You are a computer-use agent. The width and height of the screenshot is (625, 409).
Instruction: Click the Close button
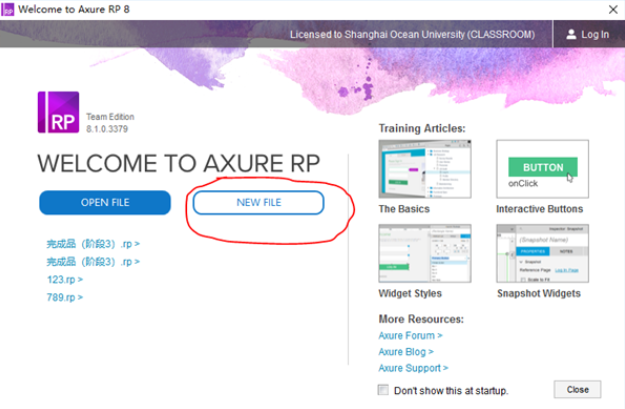point(577,389)
